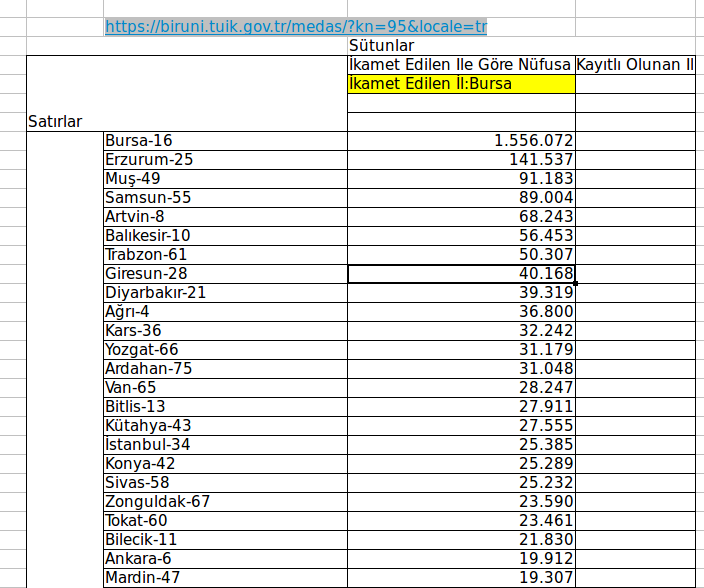Select the Samsun-55 cell
The width and height of the screenshot is (704, 588).
(x=148, y=198)
